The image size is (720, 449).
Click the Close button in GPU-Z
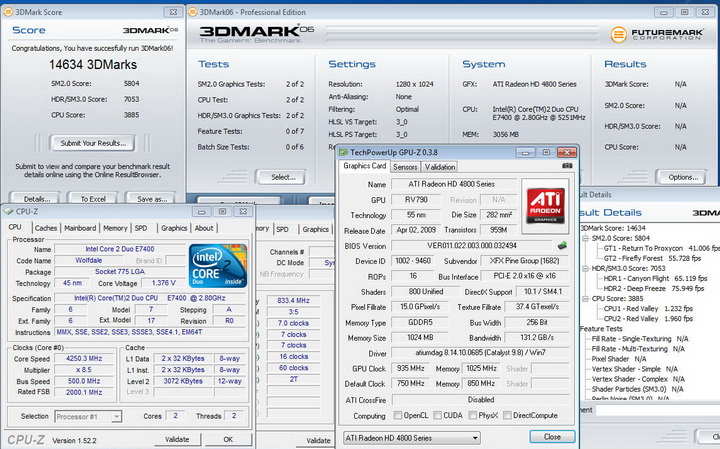tap(552, 437)
